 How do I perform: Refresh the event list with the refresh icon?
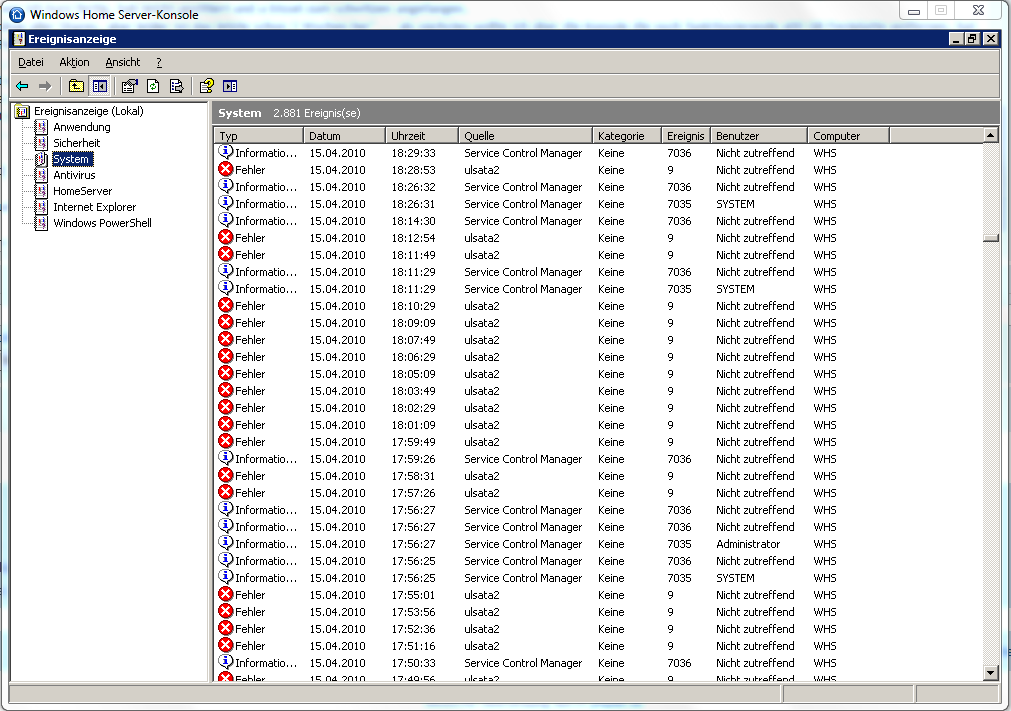point(153,86)
